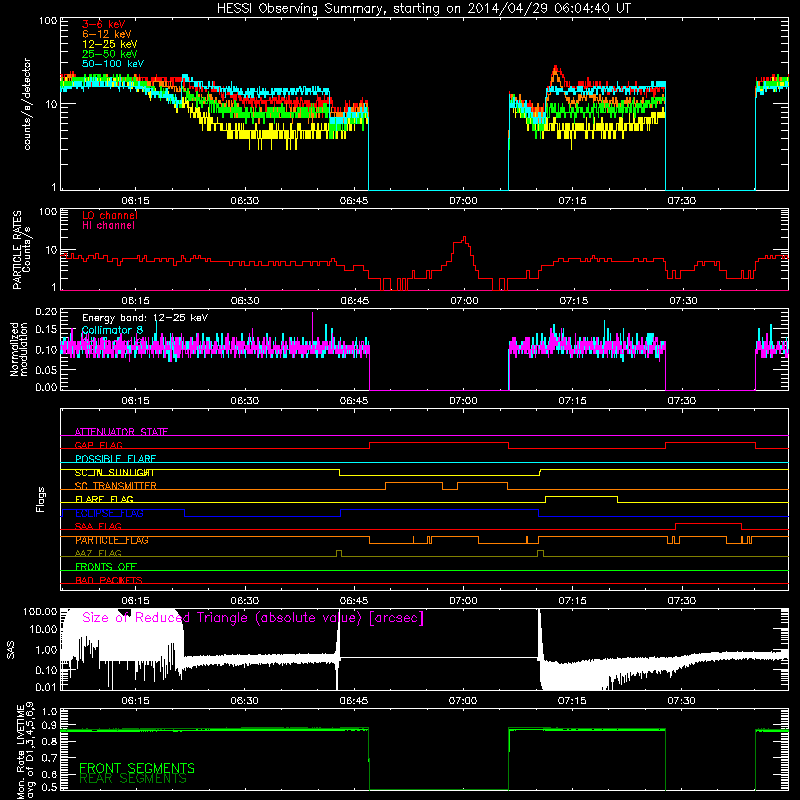800x800 pixels.
Task: Click the yellow '12-25 keV' legend entry
Action: (x=110, y=44)
